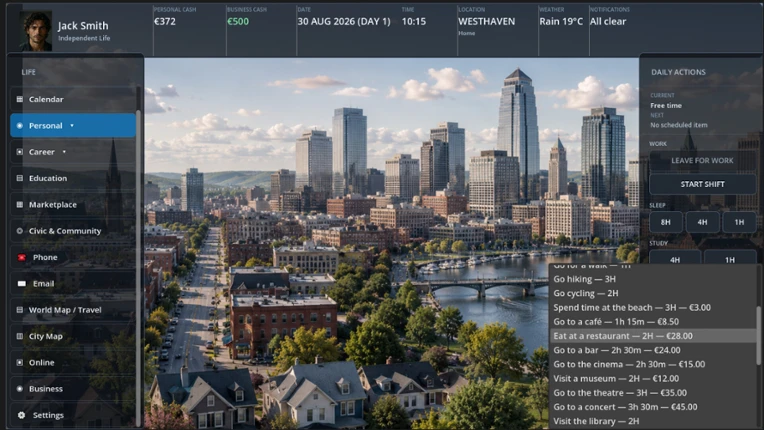Choose the 1H study button
Screen dimensions: 764x430
729,258
